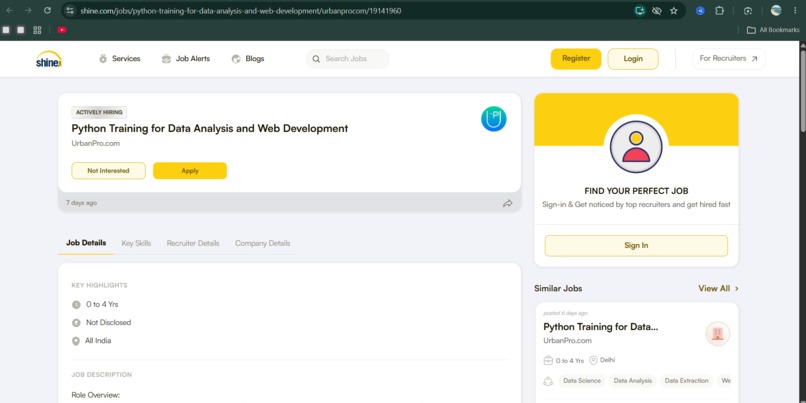
Task: Open Chrome three-dot menu
Action: pos(795,11)
